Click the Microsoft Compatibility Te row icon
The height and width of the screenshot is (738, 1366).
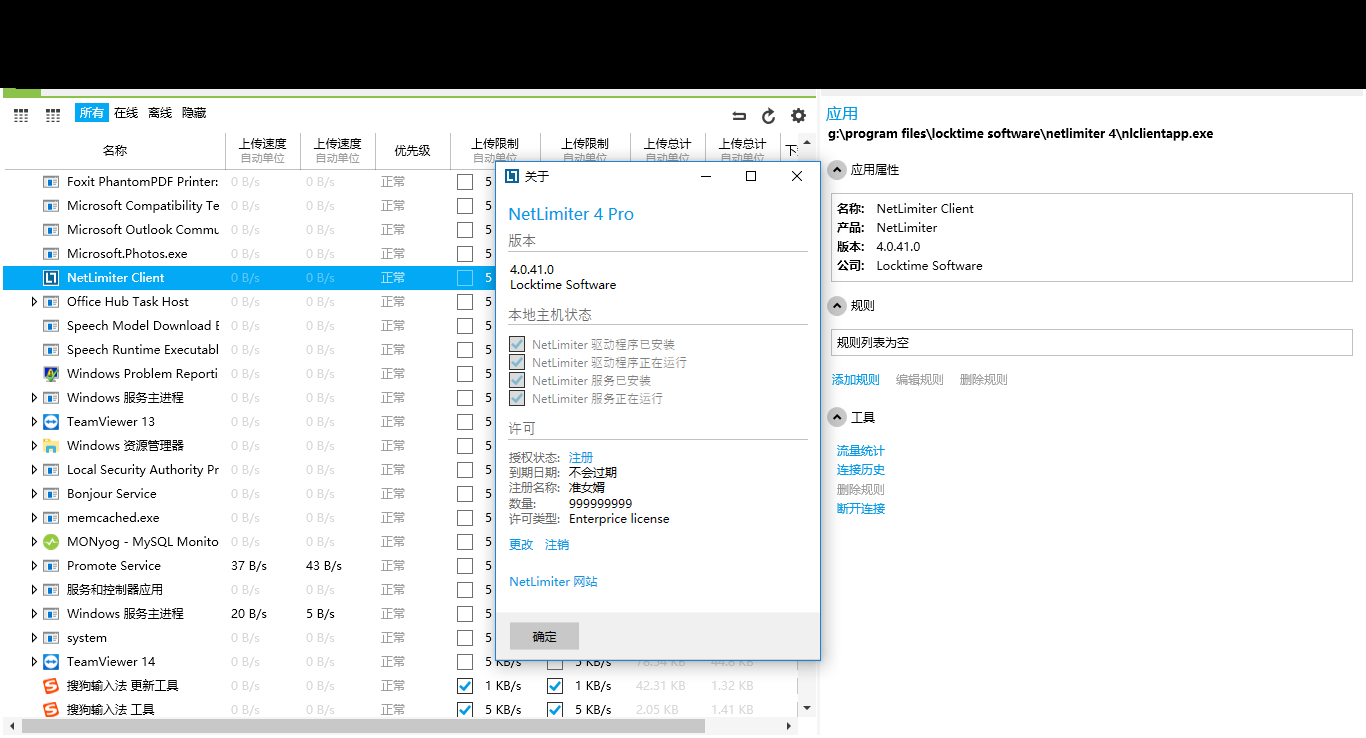coord(51,206)
